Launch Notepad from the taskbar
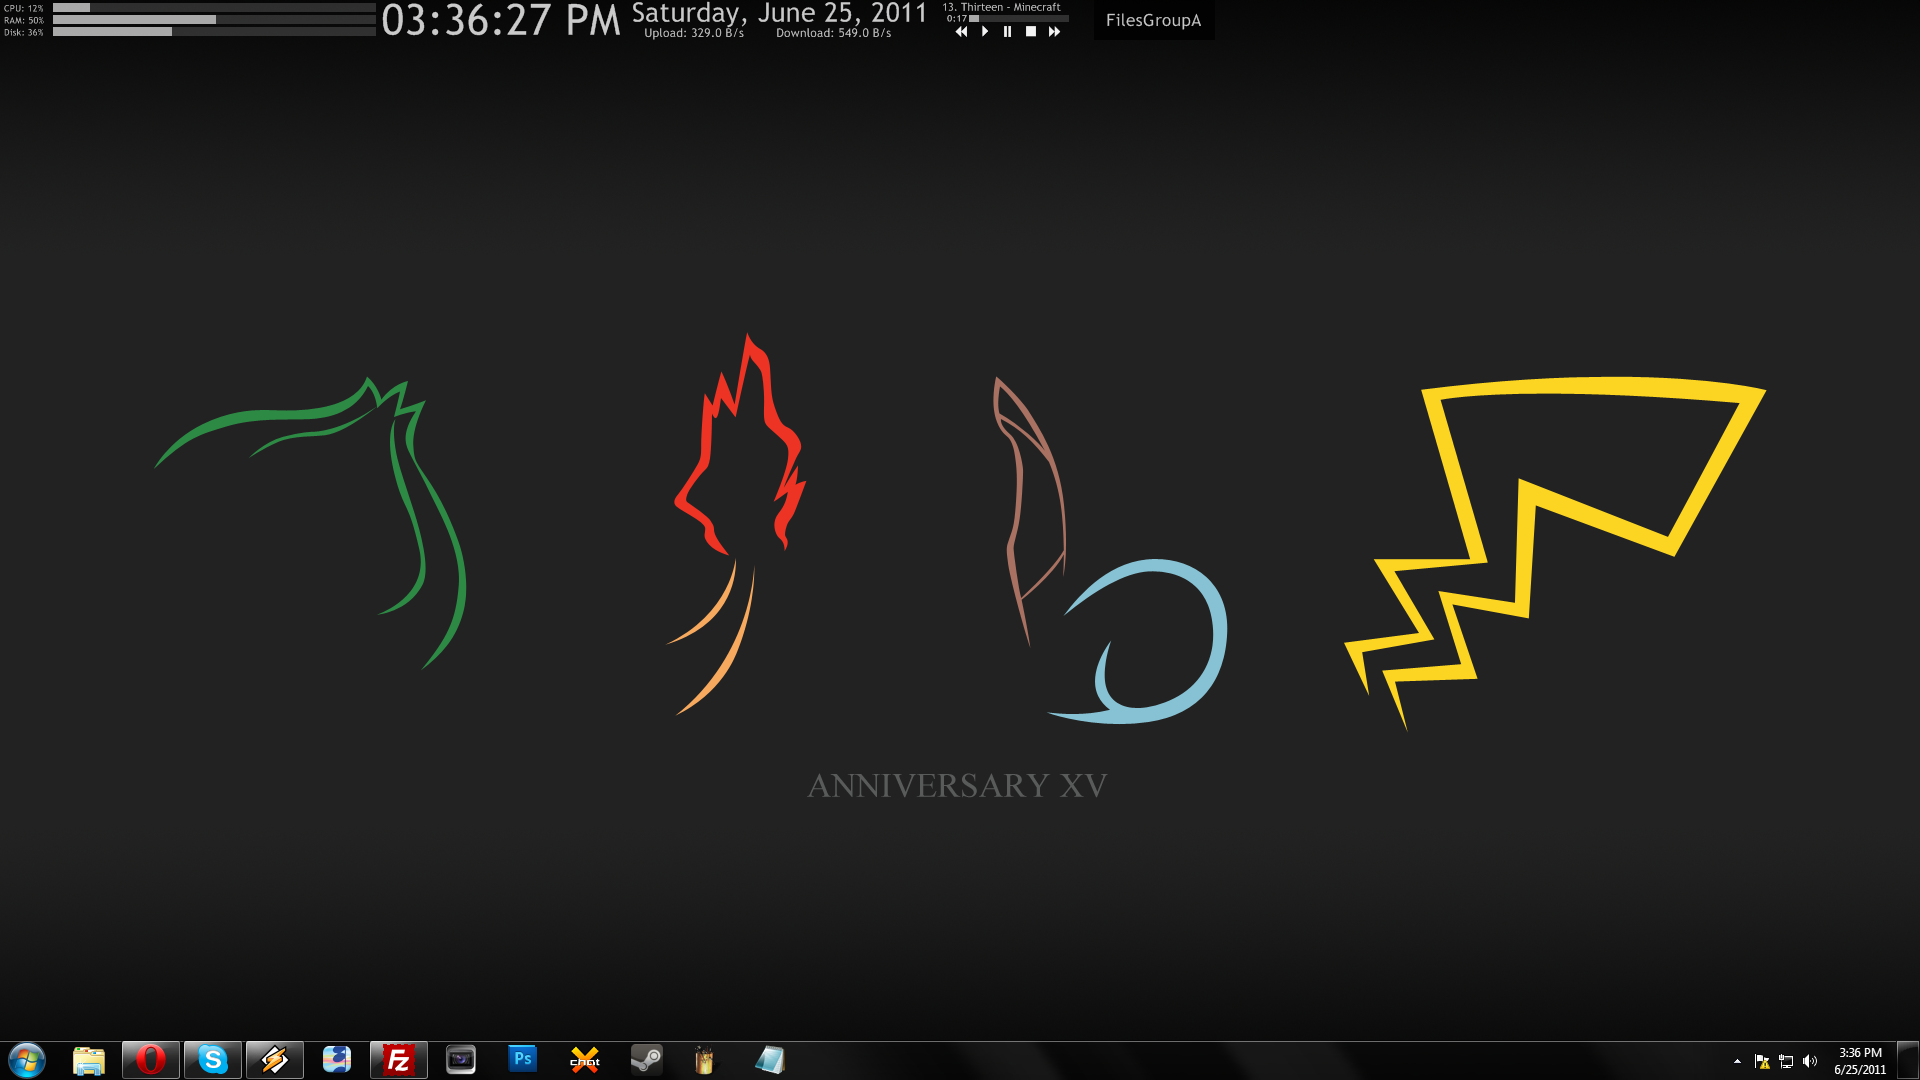 (x=770, y=1060)
